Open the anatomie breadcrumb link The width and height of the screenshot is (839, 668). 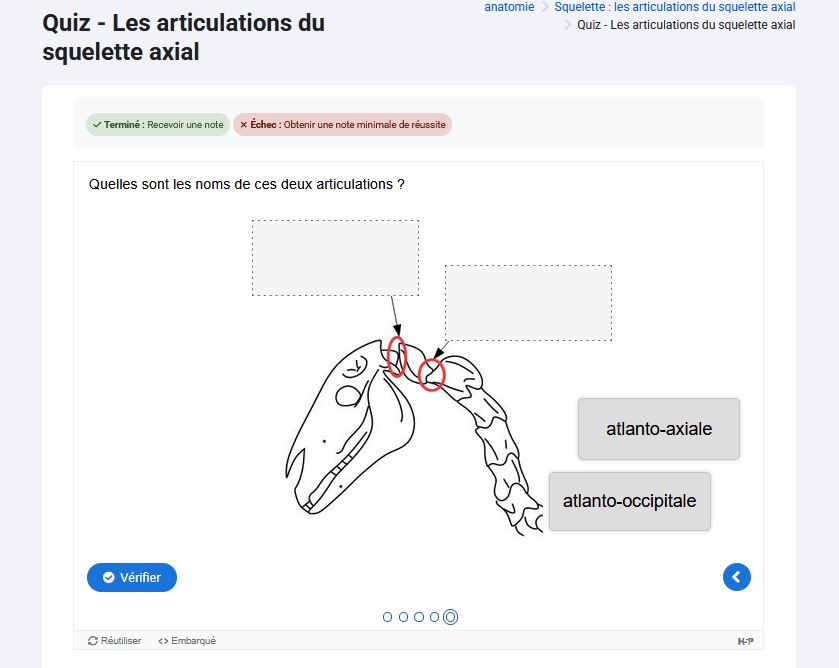click(509, 7)
